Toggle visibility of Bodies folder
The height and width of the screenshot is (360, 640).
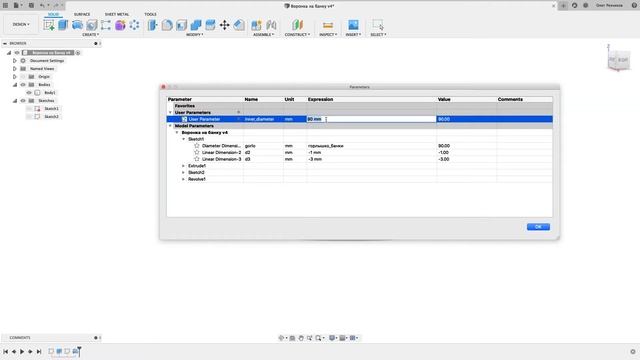click(23, 84)
